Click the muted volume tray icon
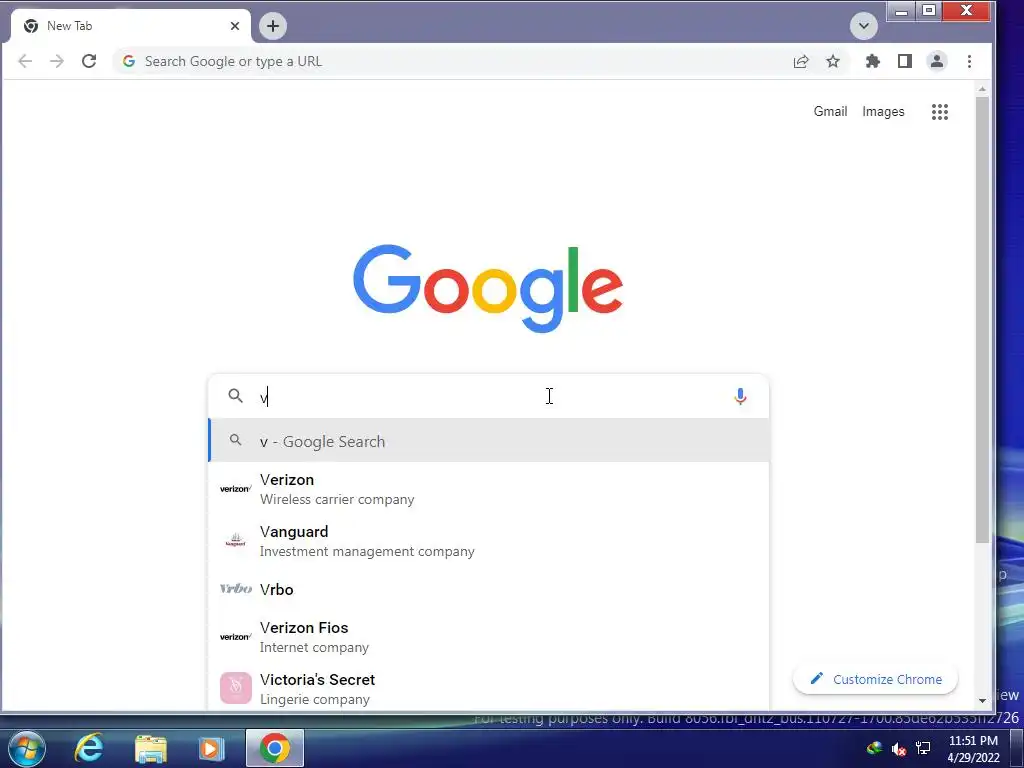The width and height of the screenshot is (1024, 768). point(899,748)
